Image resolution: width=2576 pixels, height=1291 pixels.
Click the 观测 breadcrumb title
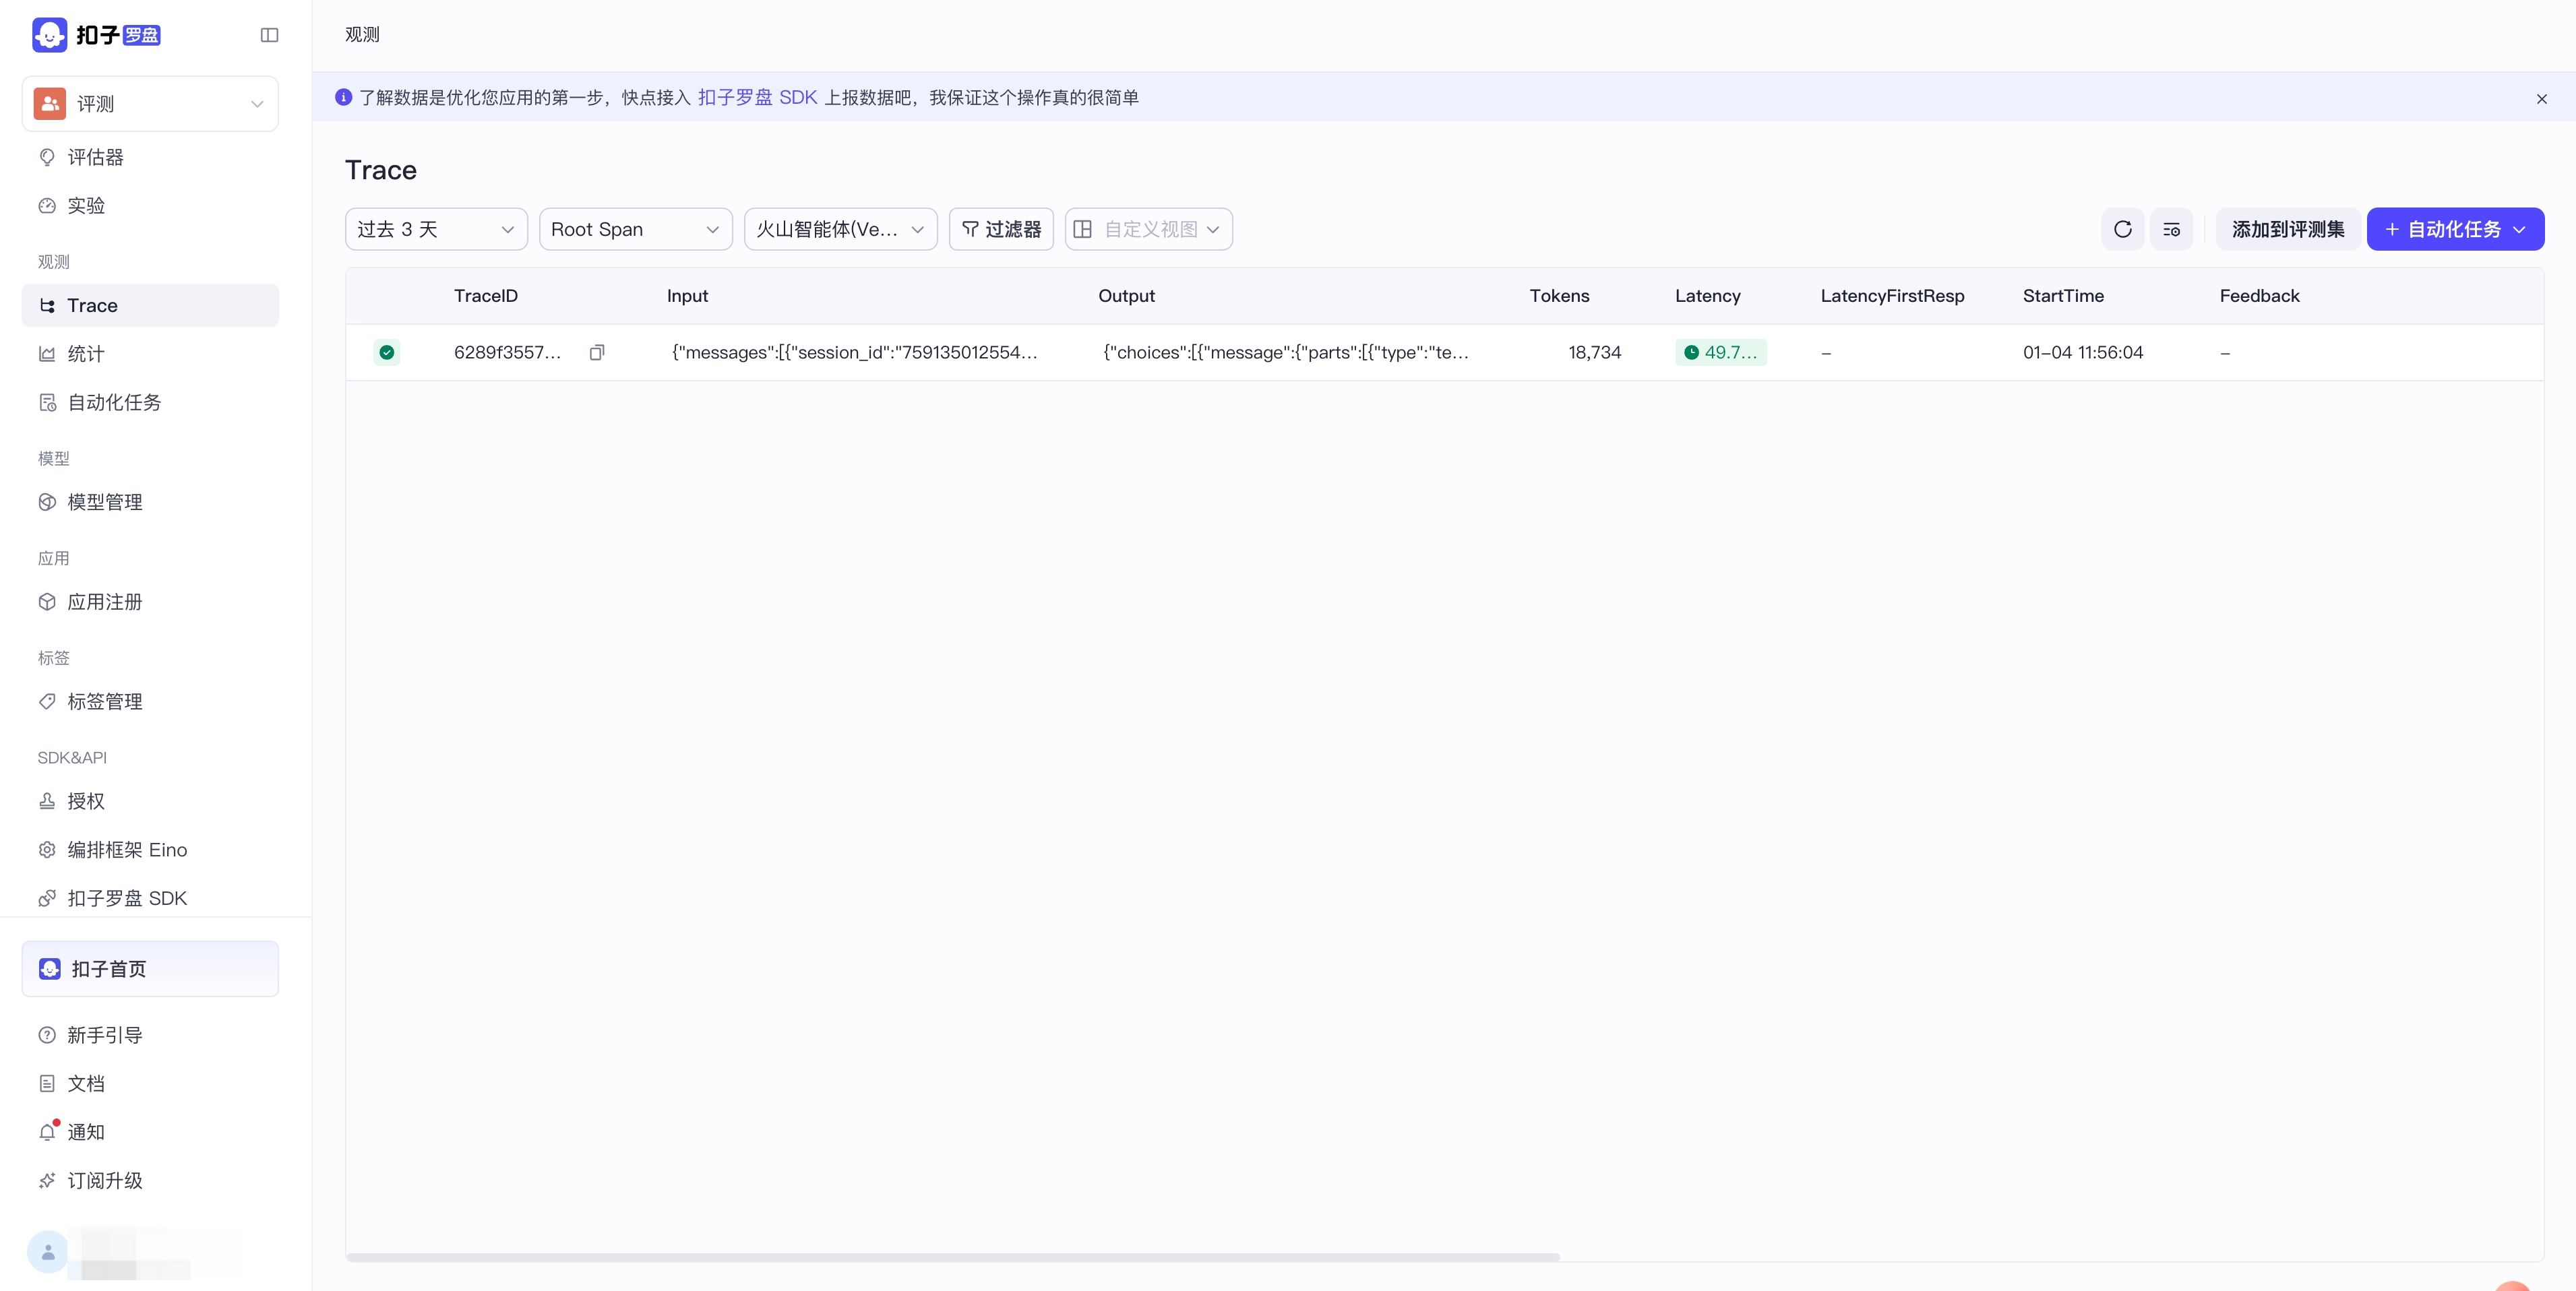(362, 35)
